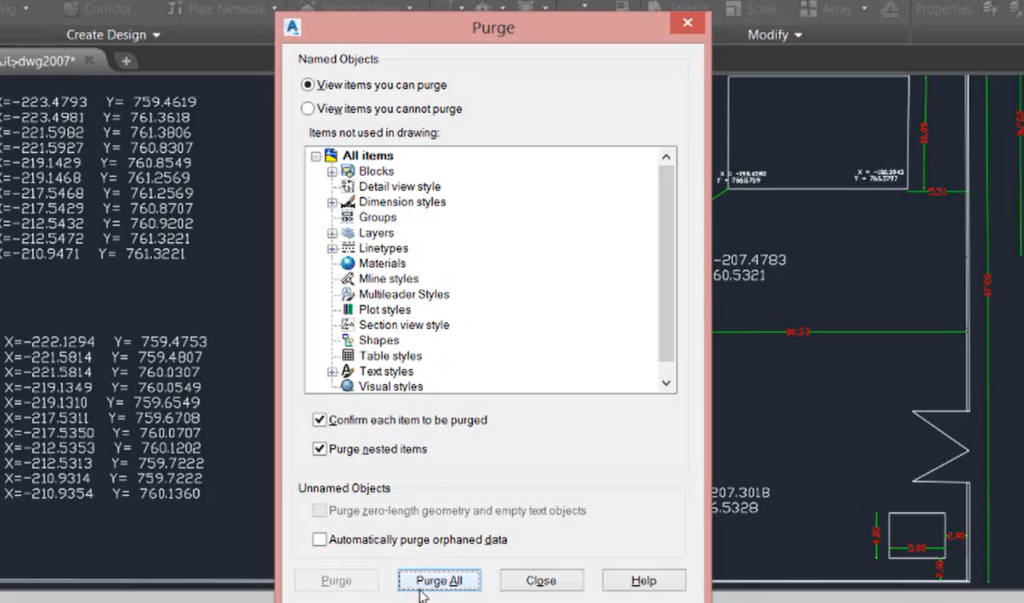Select the Materials globe icon
Screen dimensions: 1024x603
coord(348,263)
